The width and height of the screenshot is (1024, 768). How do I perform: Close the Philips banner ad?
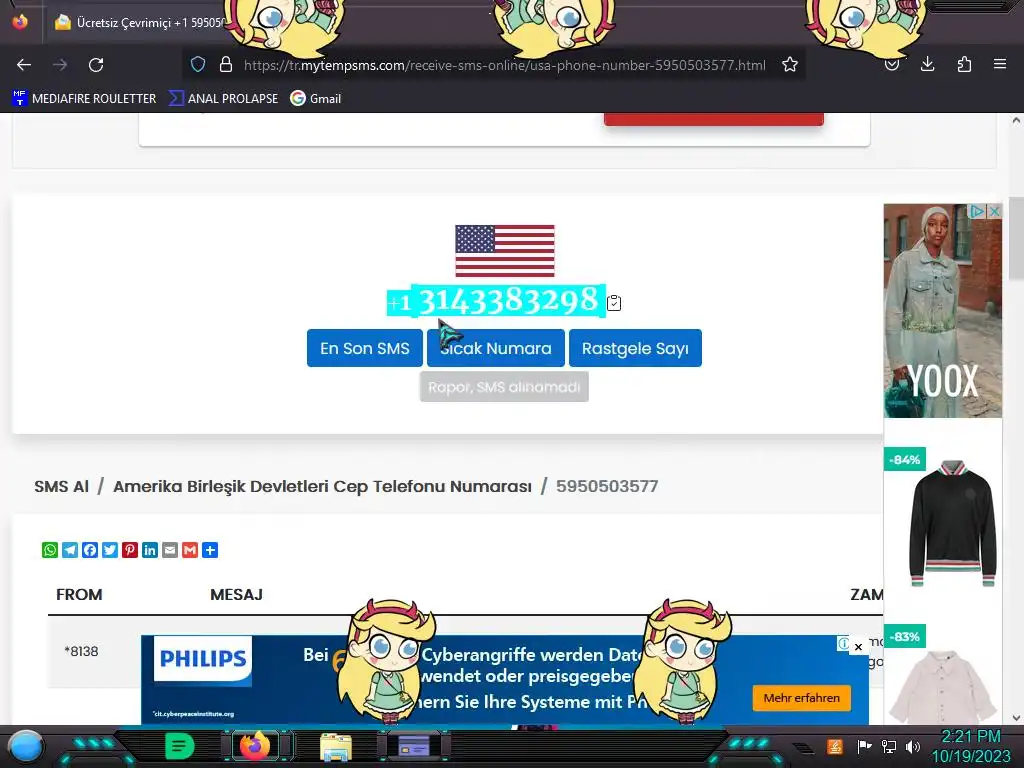[858, 647]
